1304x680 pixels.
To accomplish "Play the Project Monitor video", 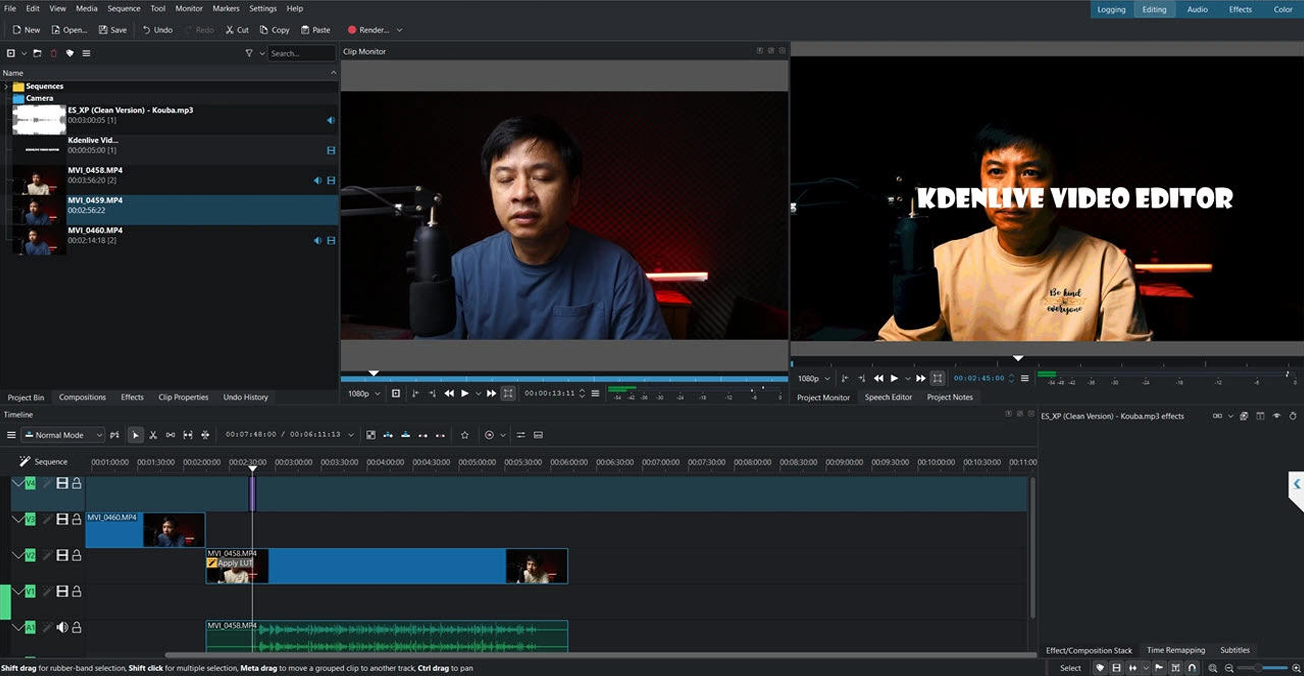I will pyautogui.click(x=894, y=378).
